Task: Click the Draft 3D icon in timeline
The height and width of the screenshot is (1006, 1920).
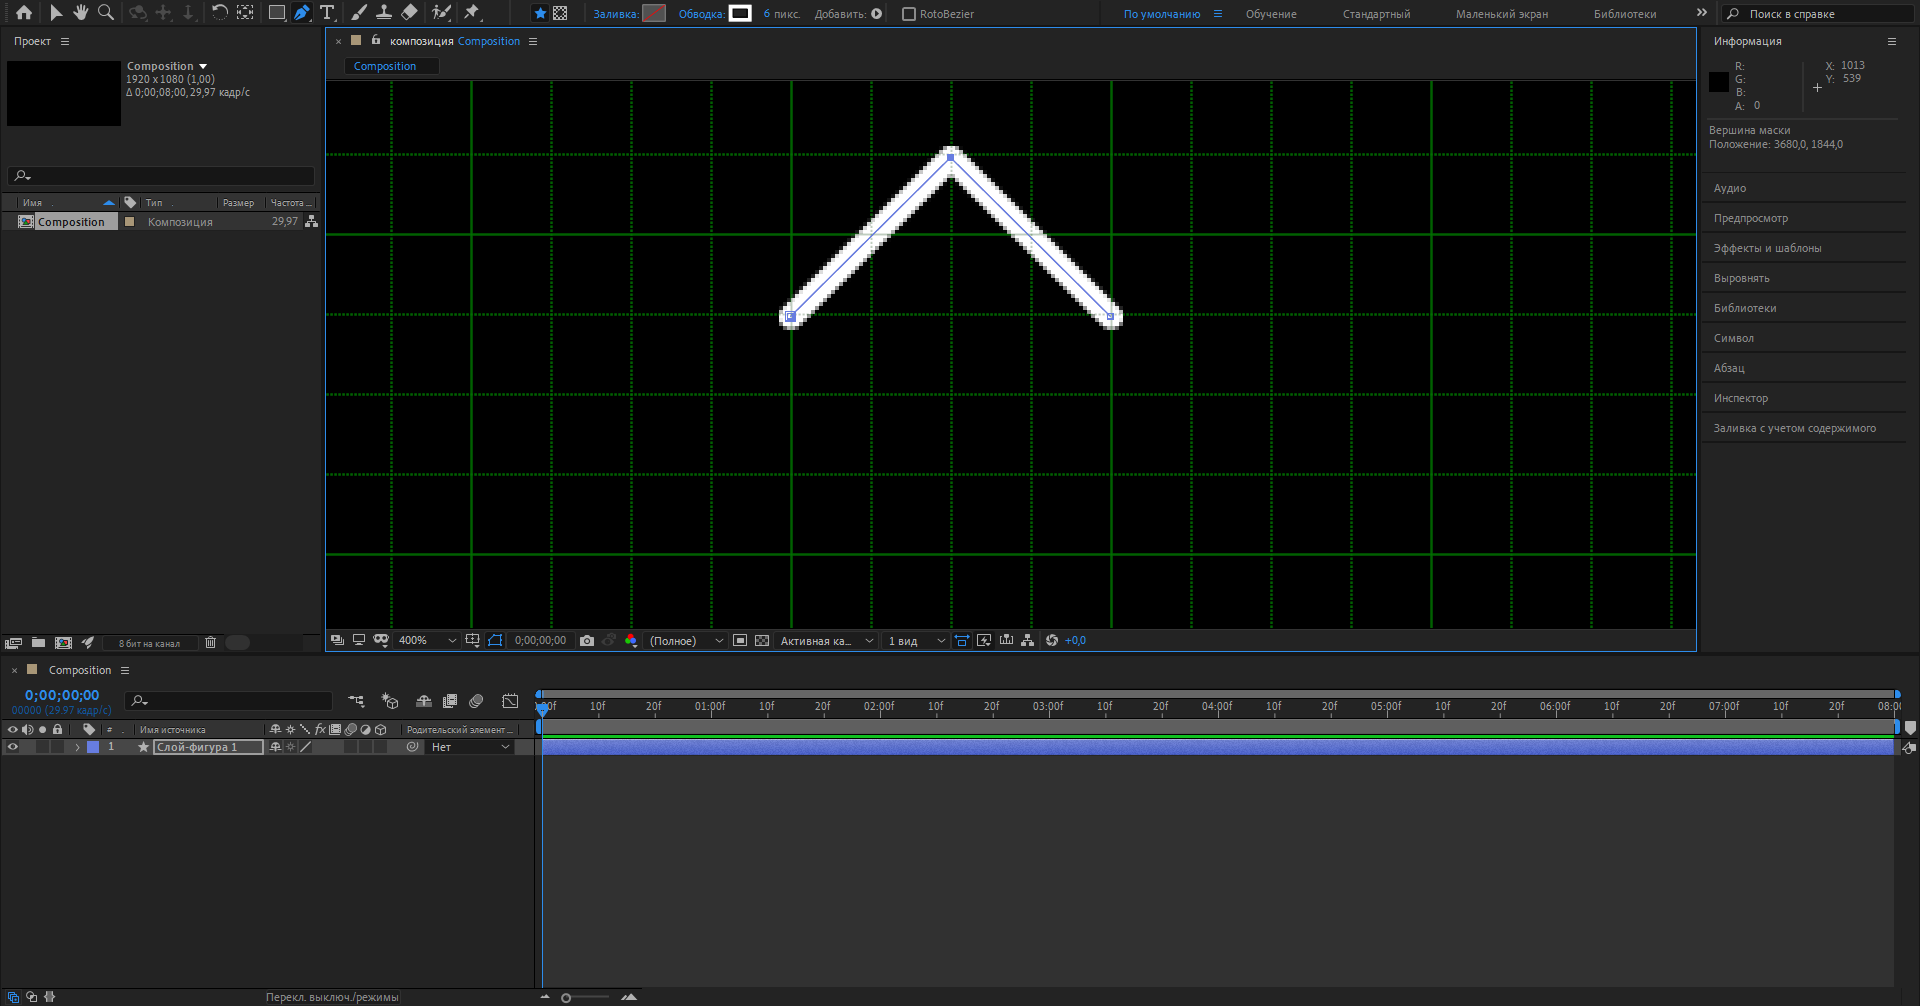Action: [x=390, y=701]
